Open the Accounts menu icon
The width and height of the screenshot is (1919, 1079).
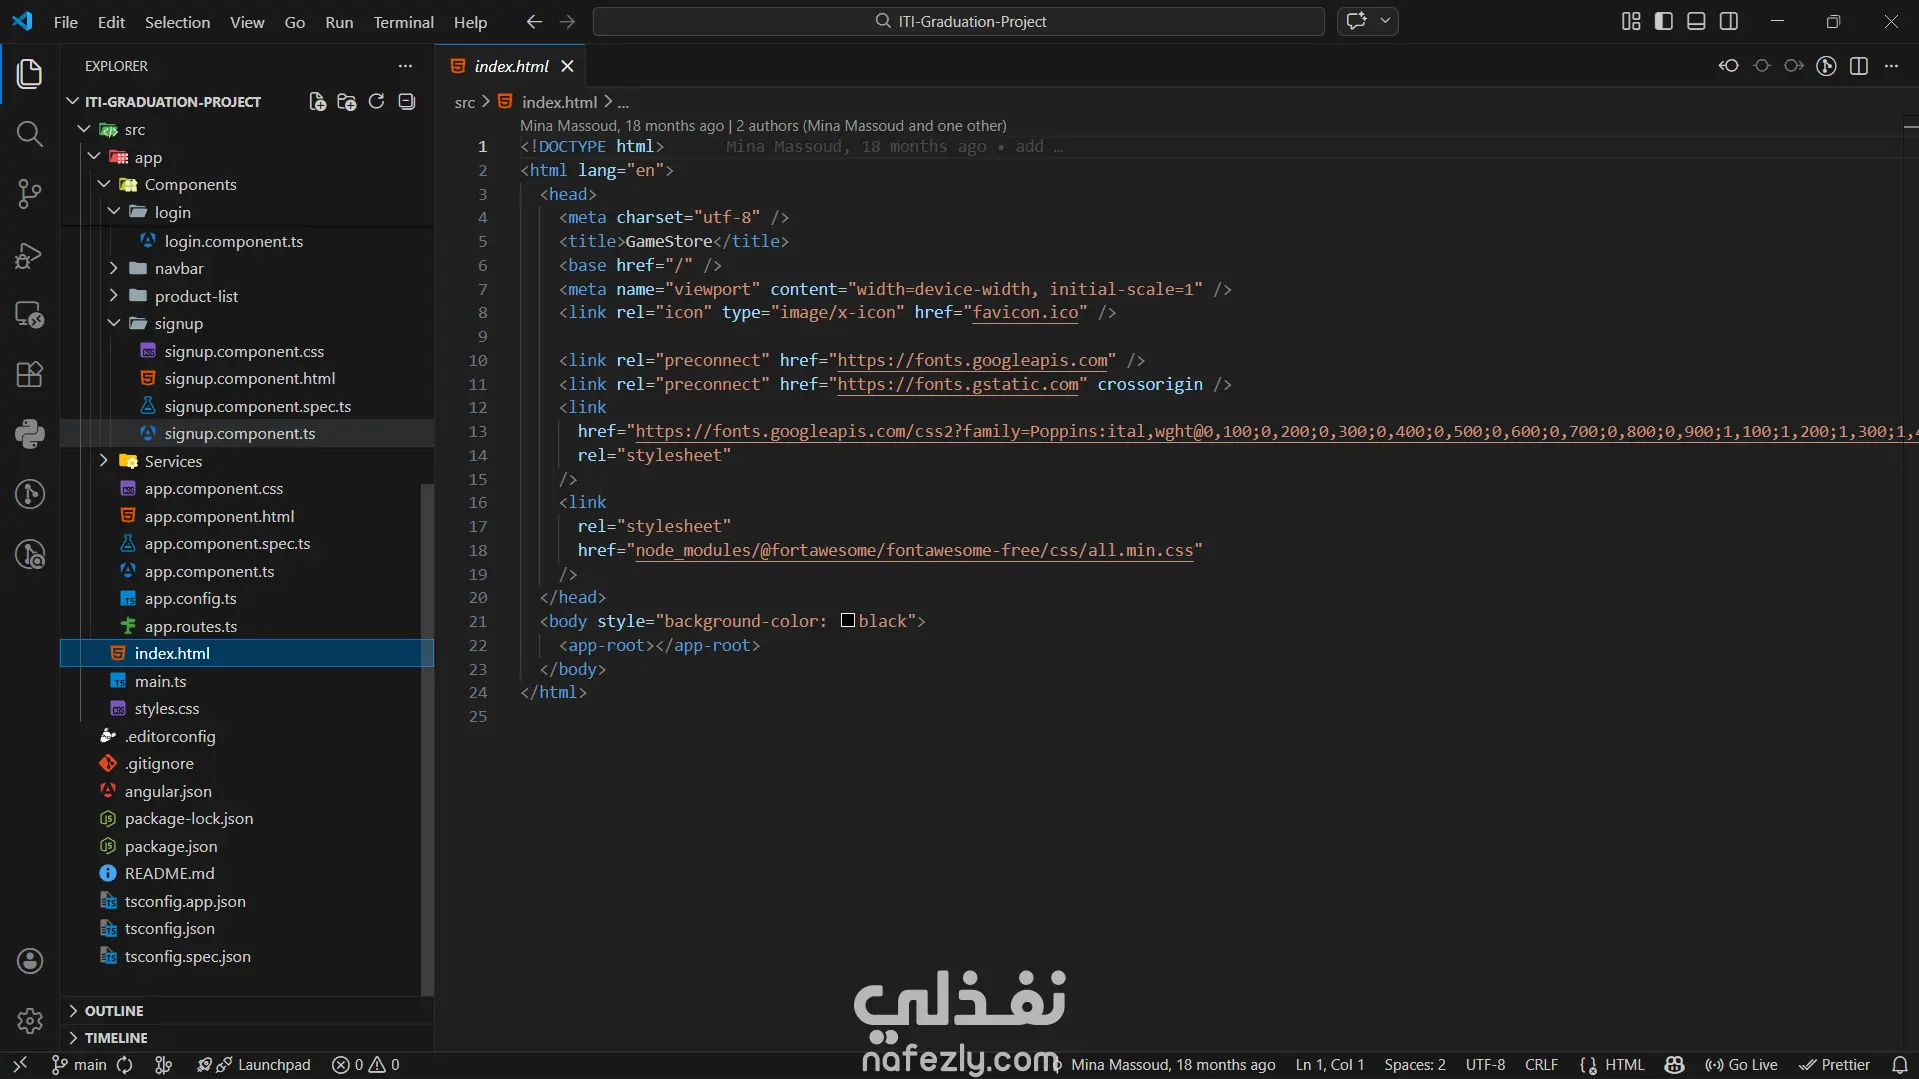click(x=30, y=961)
